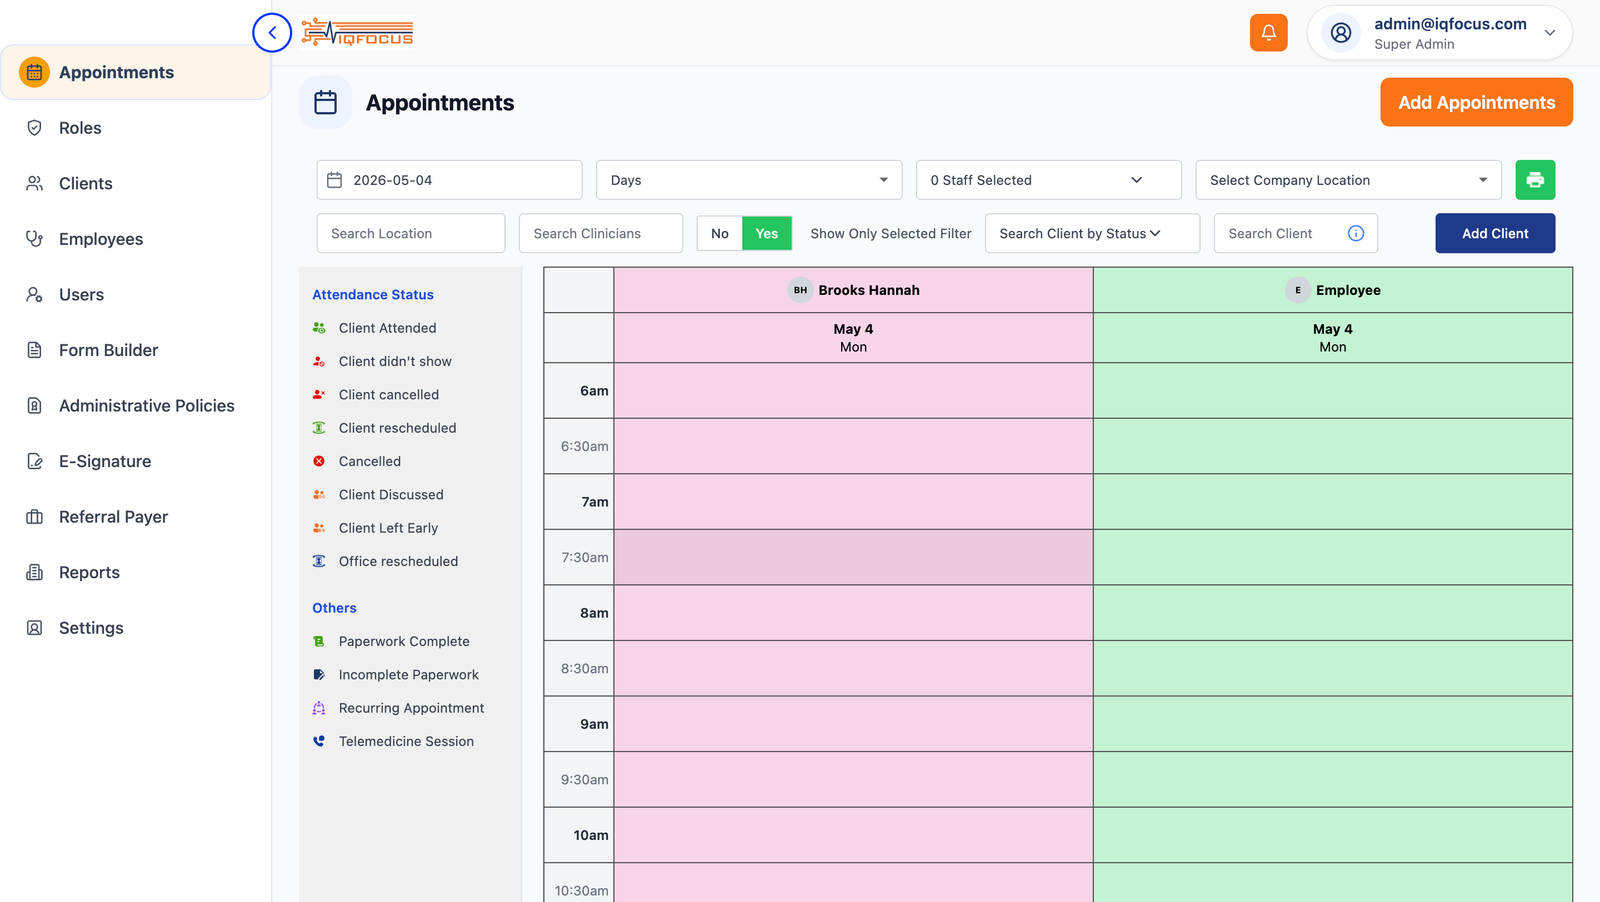Viewport: 1600px width, 902px height.
Task: Expand the admin account menu chevron
Action: click(1550, 33)
